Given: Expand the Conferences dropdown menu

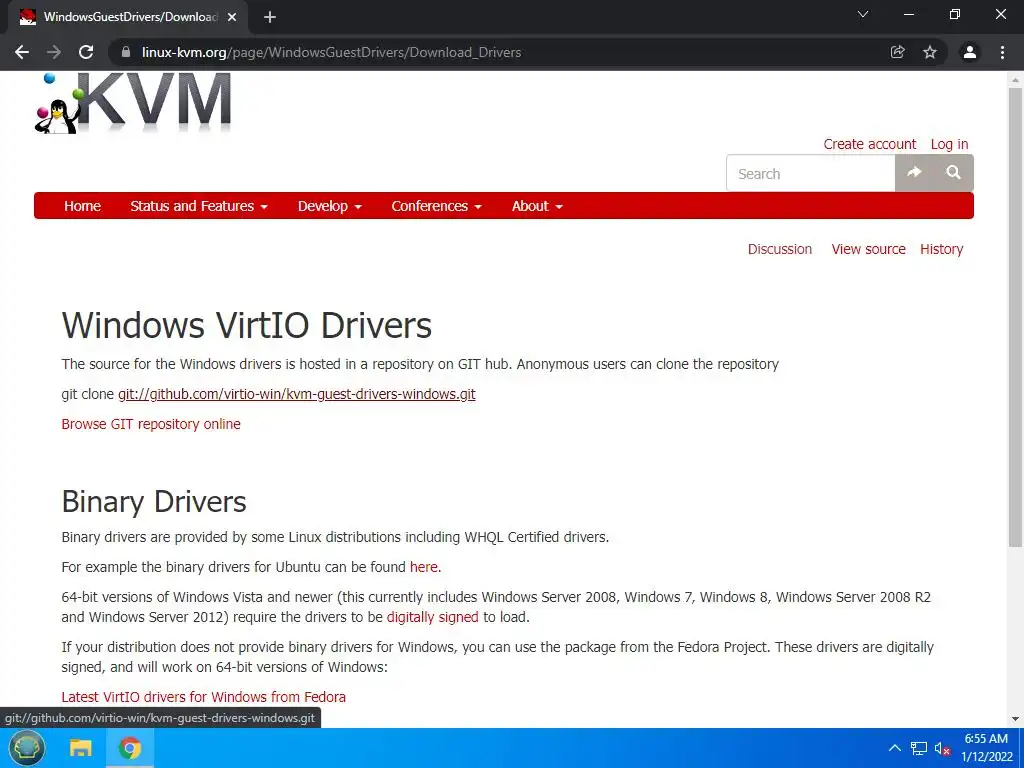Looking at the screenshot, I should (436, 206).
